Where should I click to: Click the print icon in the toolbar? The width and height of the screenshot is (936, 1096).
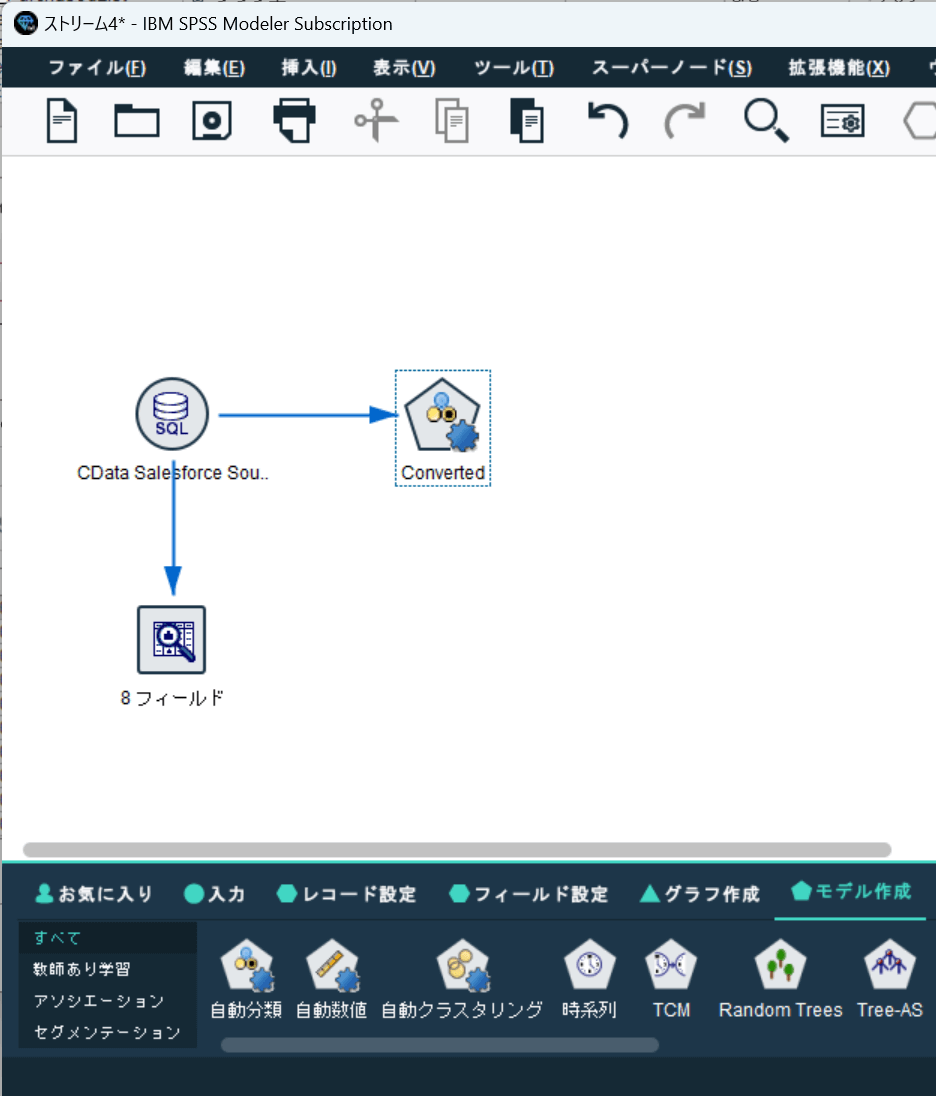tap(294, 121)
